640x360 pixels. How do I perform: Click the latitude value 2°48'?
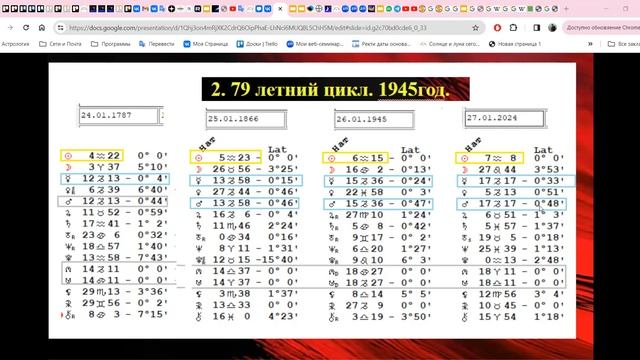(x=549, y=260)
